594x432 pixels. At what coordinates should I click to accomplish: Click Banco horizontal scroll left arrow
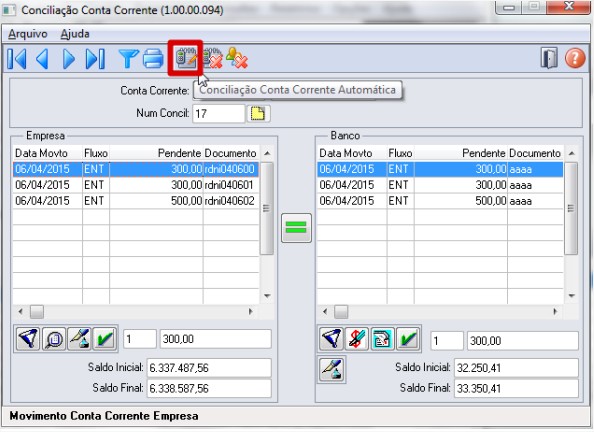click(x=325, y=311)
